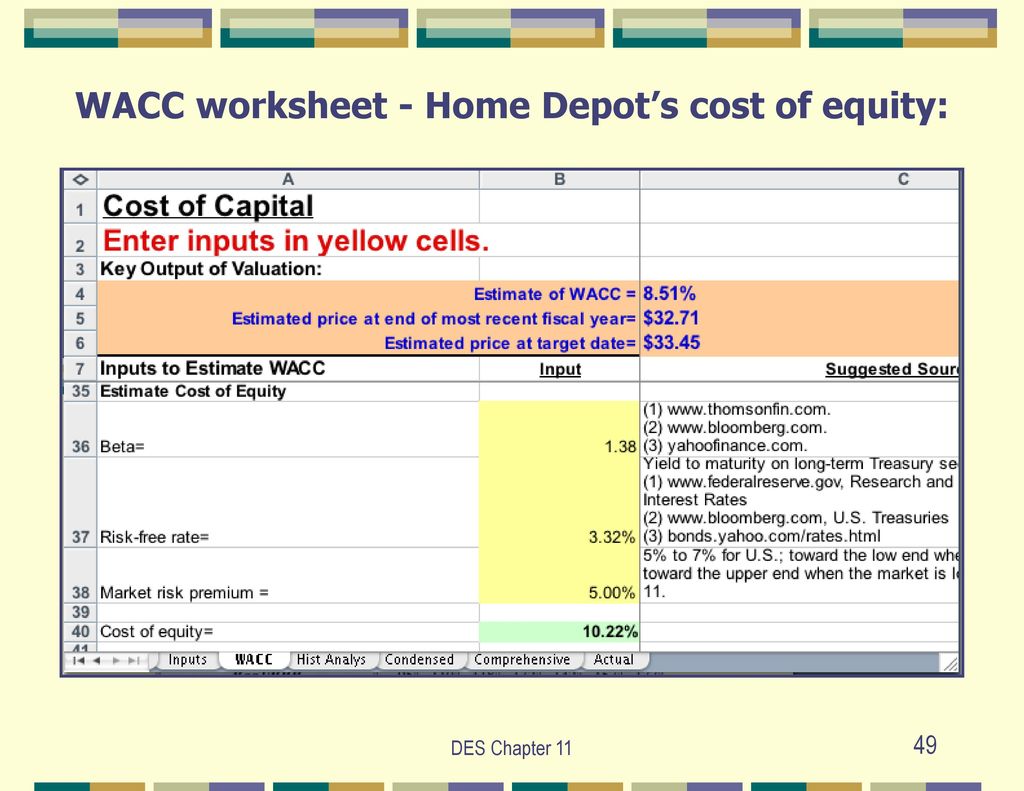Open the Hist Analys sheet tab
Screen dimensions: 1024x791
[331, 660]
